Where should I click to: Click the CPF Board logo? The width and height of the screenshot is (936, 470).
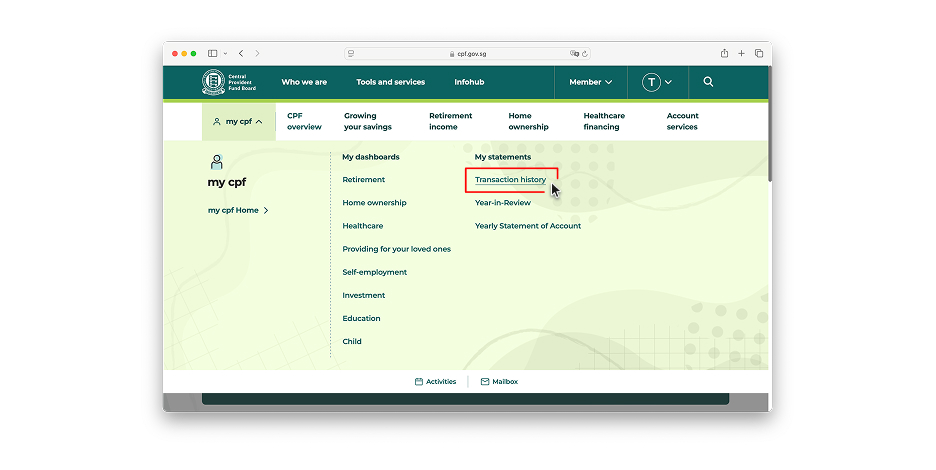tap(229, 82)
